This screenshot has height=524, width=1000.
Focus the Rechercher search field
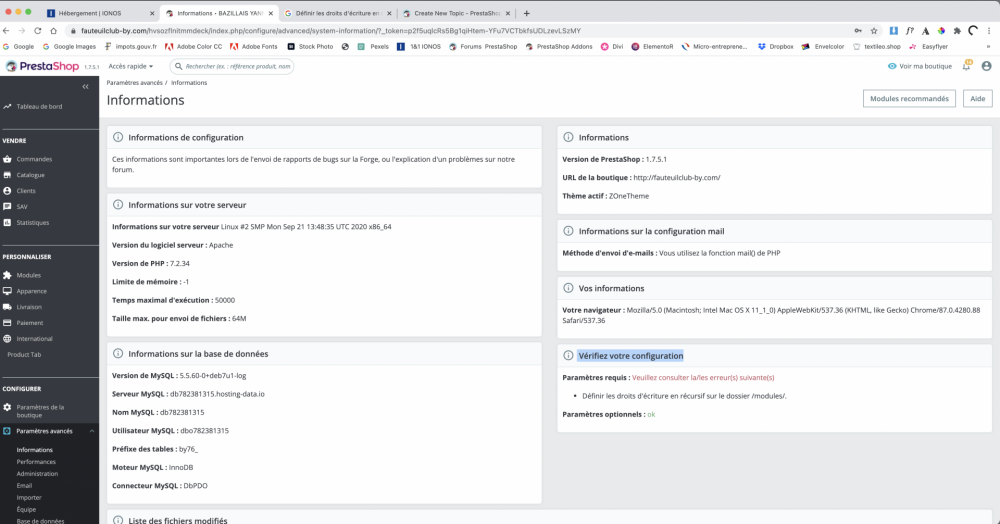[x=232, y=66]
